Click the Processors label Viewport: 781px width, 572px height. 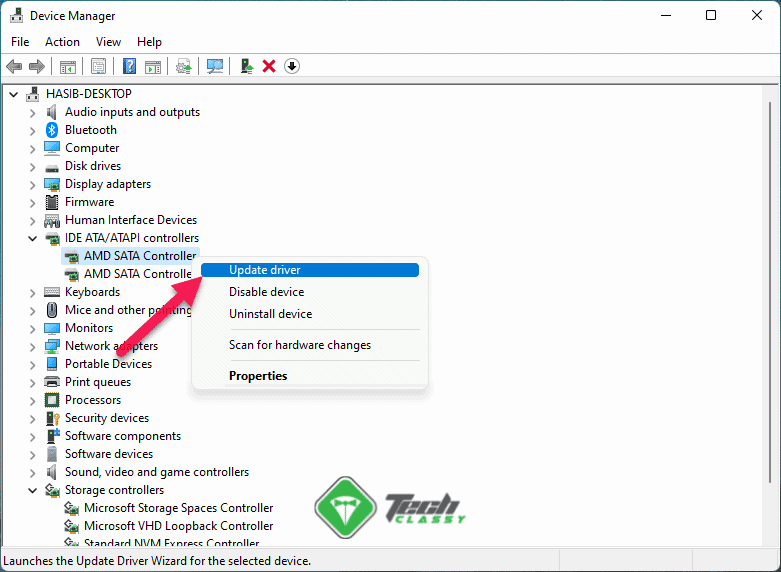tap(93, 400)
